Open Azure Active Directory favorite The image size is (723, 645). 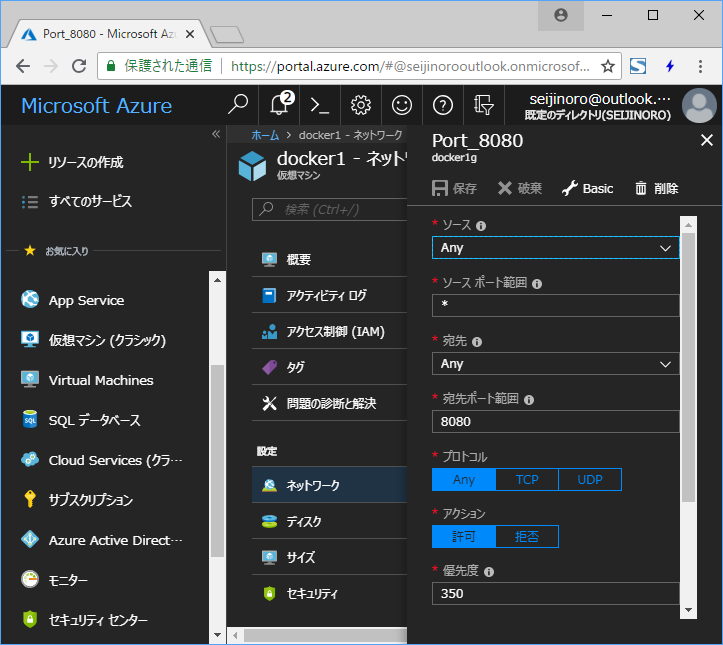pyautogui.click(x=101, y=540)
